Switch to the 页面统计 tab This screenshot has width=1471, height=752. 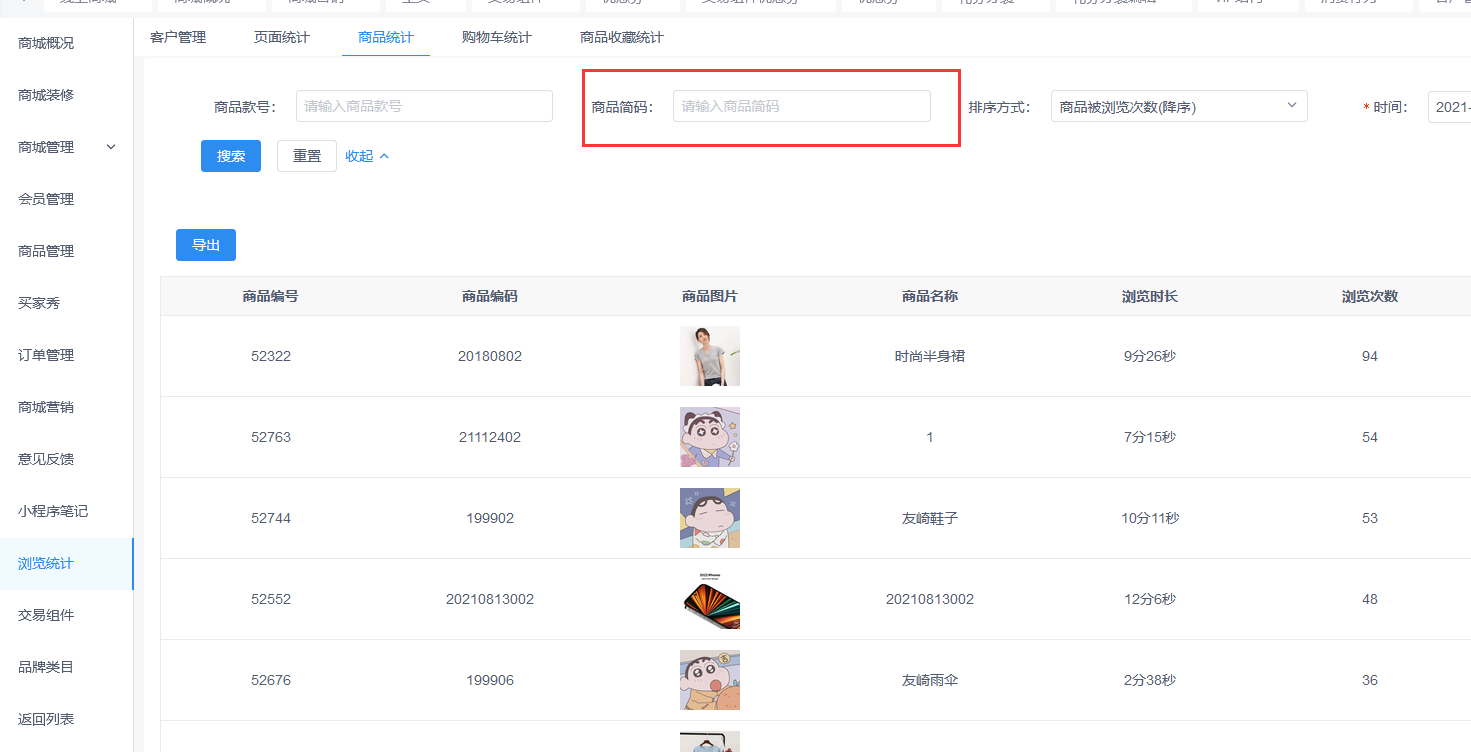[282, 37]
